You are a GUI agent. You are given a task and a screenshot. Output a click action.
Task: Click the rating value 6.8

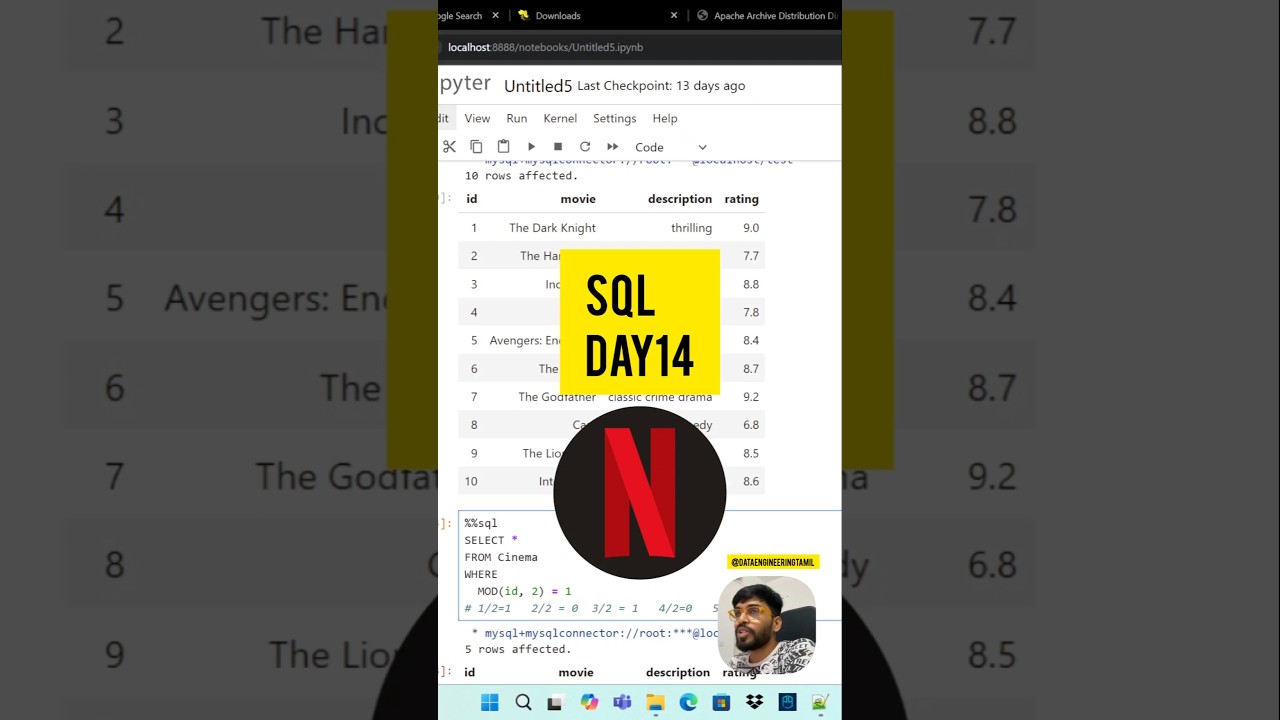751,425
